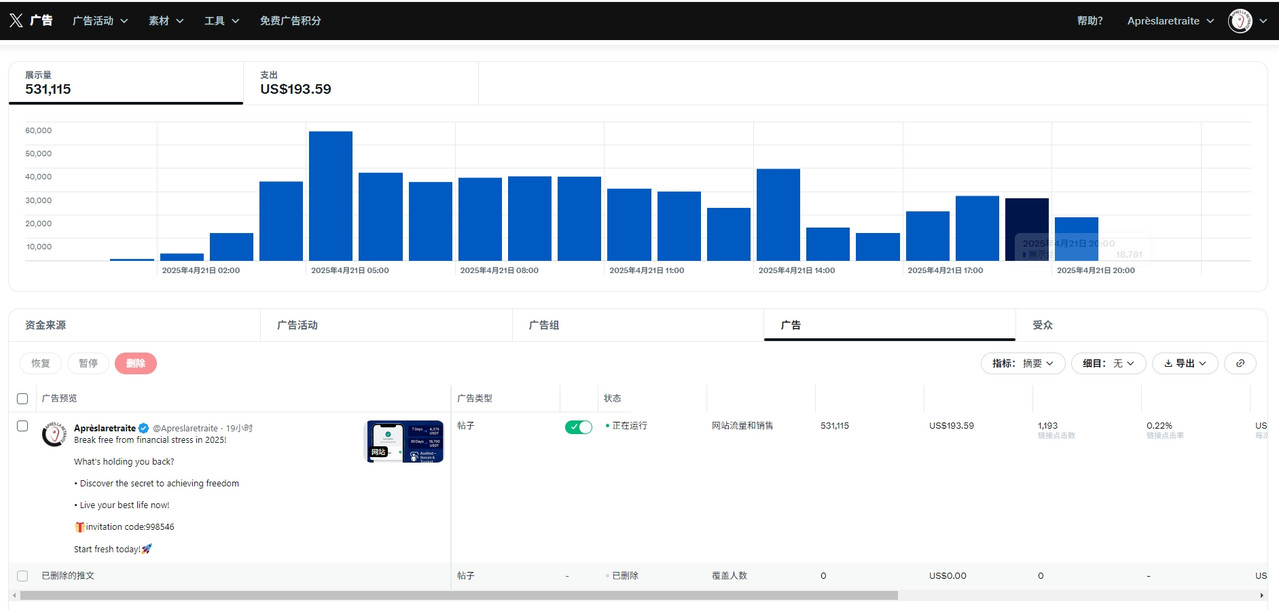Click the left arrow of the horizontal scrollbar

click(13, 595)
